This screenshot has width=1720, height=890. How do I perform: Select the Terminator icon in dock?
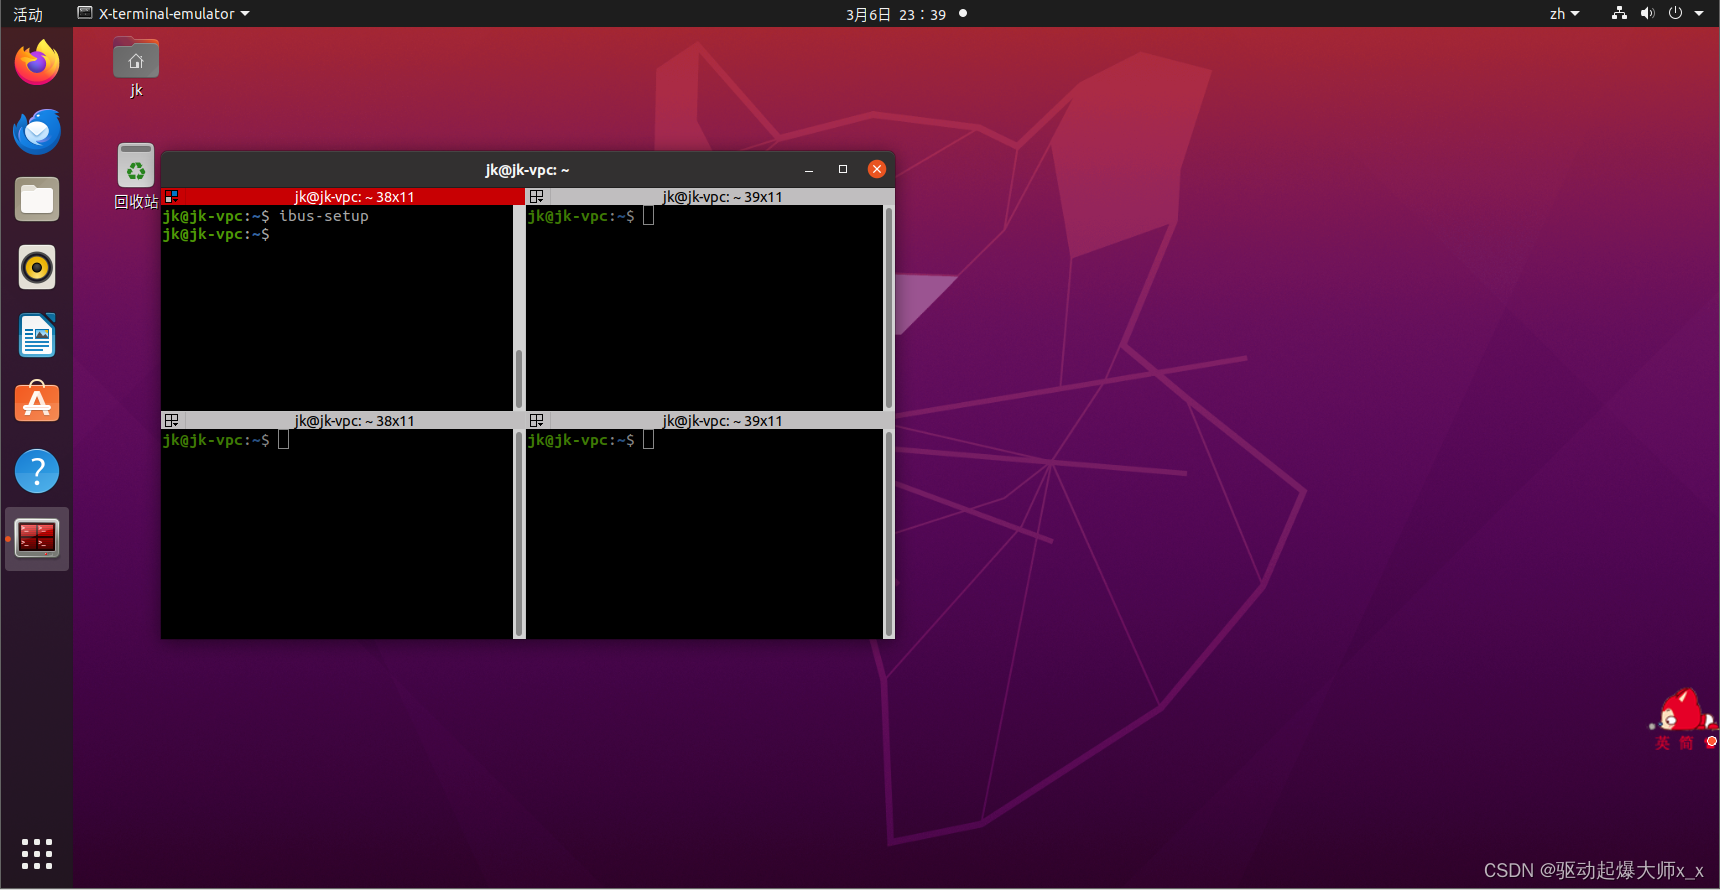[37, 539]
